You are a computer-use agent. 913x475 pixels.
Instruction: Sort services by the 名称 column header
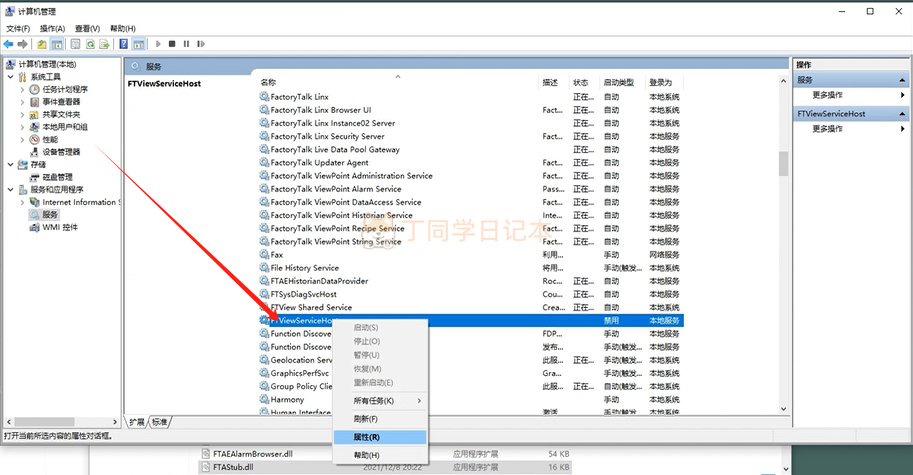click(x=398, y=83)
